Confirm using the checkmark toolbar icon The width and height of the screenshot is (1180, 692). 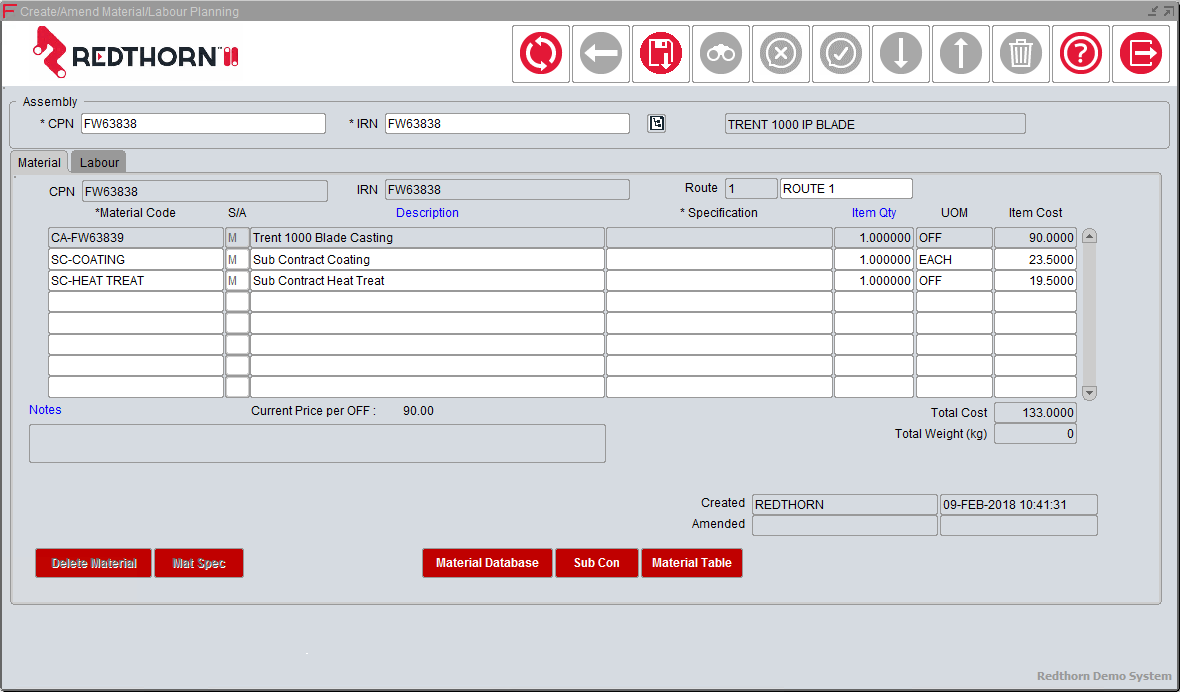(x=840, y=53)
